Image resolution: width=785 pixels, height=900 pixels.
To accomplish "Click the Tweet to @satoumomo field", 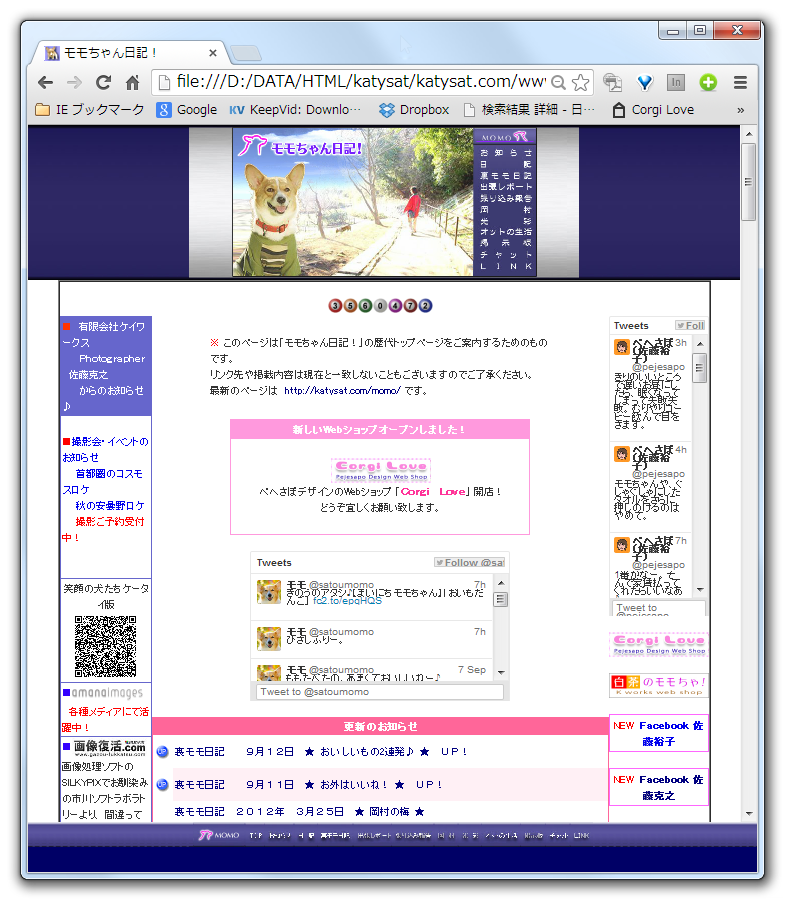I will (380, 692).
